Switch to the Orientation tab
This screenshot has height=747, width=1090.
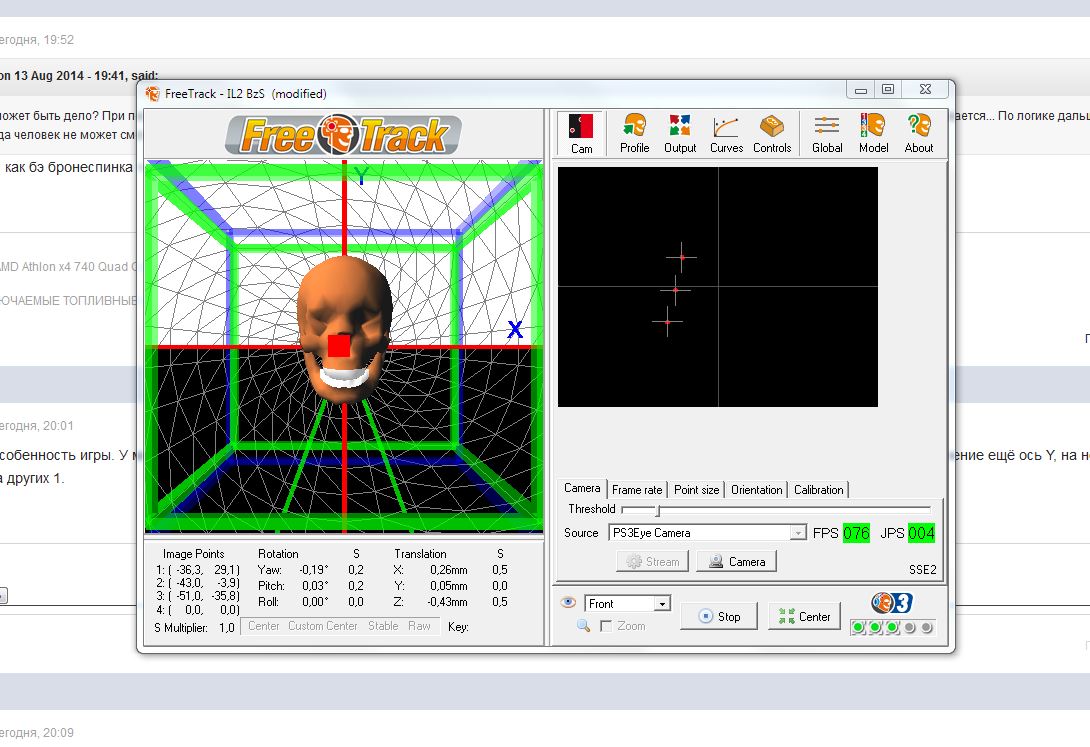[756, 490]
